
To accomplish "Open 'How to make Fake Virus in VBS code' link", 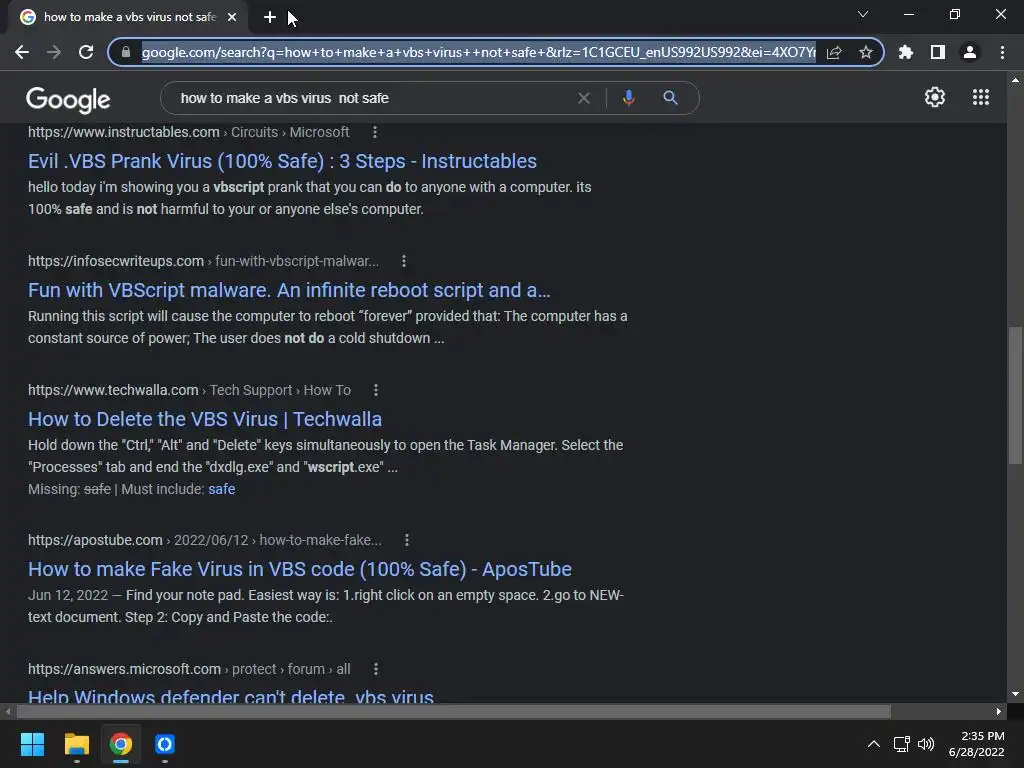I will [300, 569].
